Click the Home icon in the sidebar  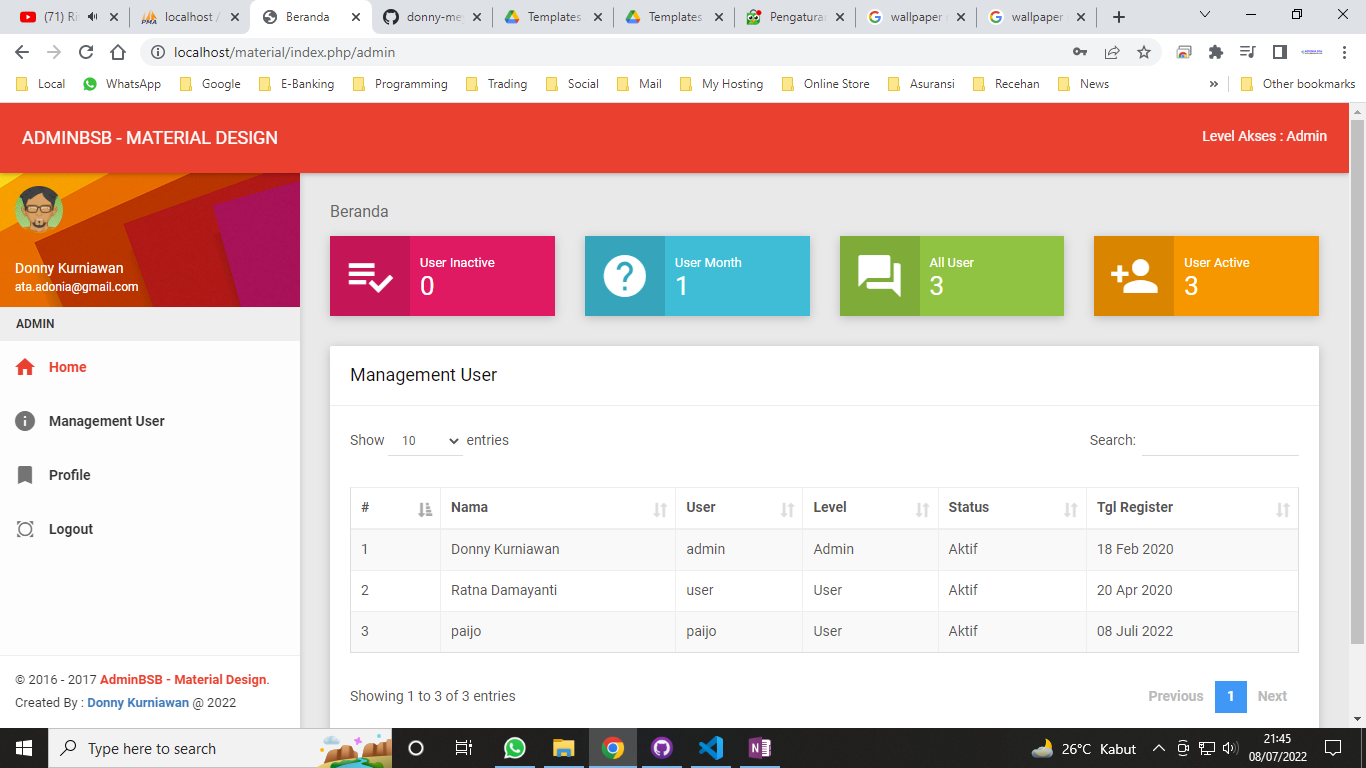[25, 367]
